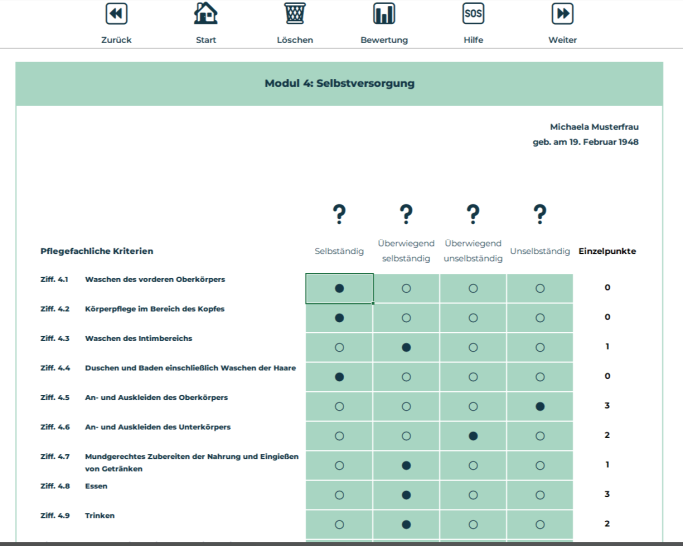Click the Bewertung label text

click(x=384, y=40)
